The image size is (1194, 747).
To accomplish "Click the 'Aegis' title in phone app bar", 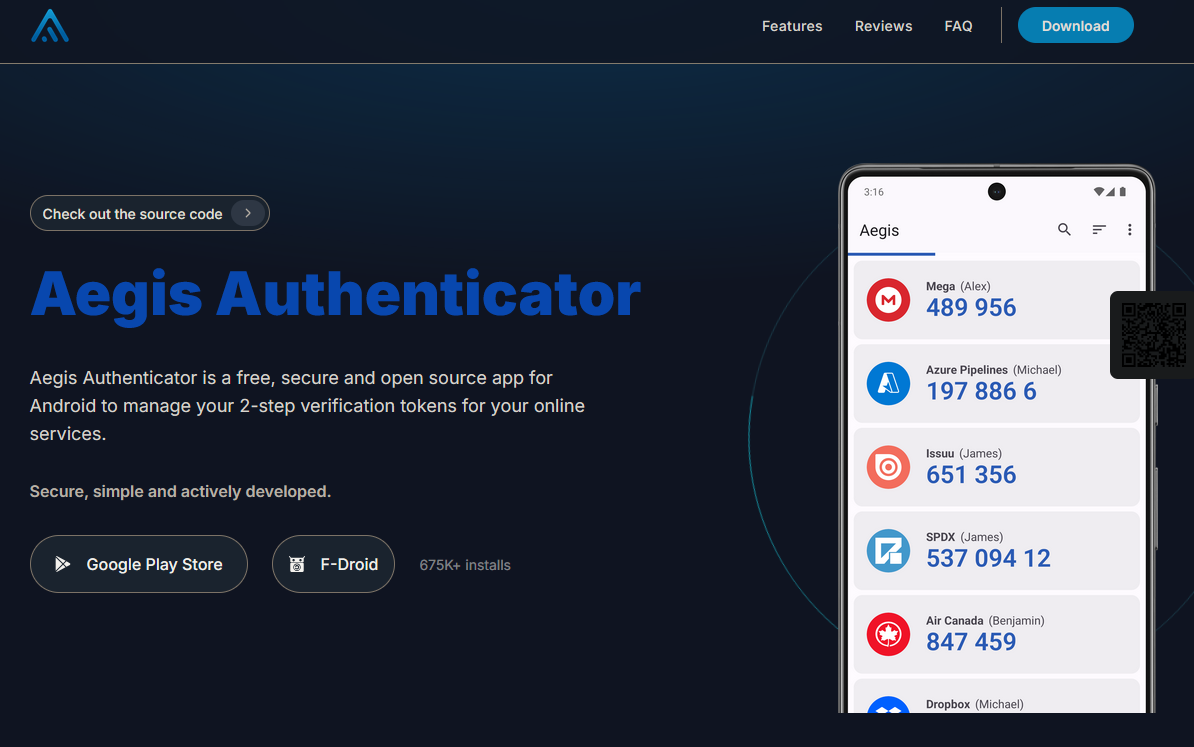I will pos(879,231).
